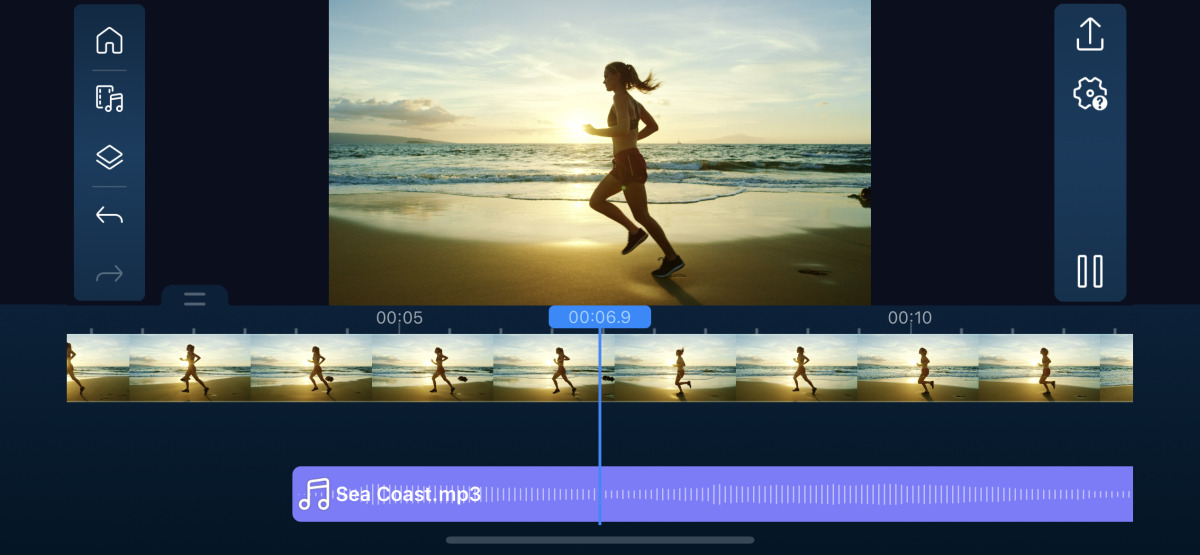Undo the last edit
The width and height of the screenshot is (1200, 555).
(109, 215)
